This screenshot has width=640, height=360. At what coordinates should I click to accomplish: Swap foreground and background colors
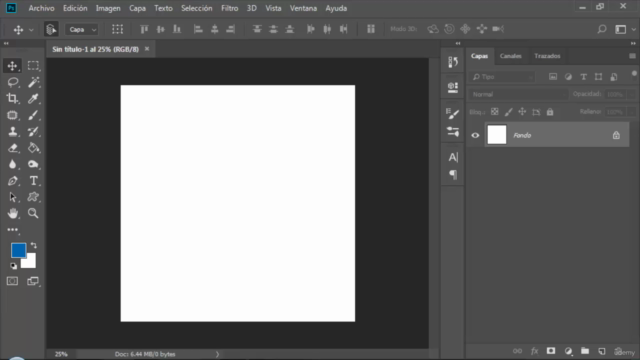pos(33,245)
